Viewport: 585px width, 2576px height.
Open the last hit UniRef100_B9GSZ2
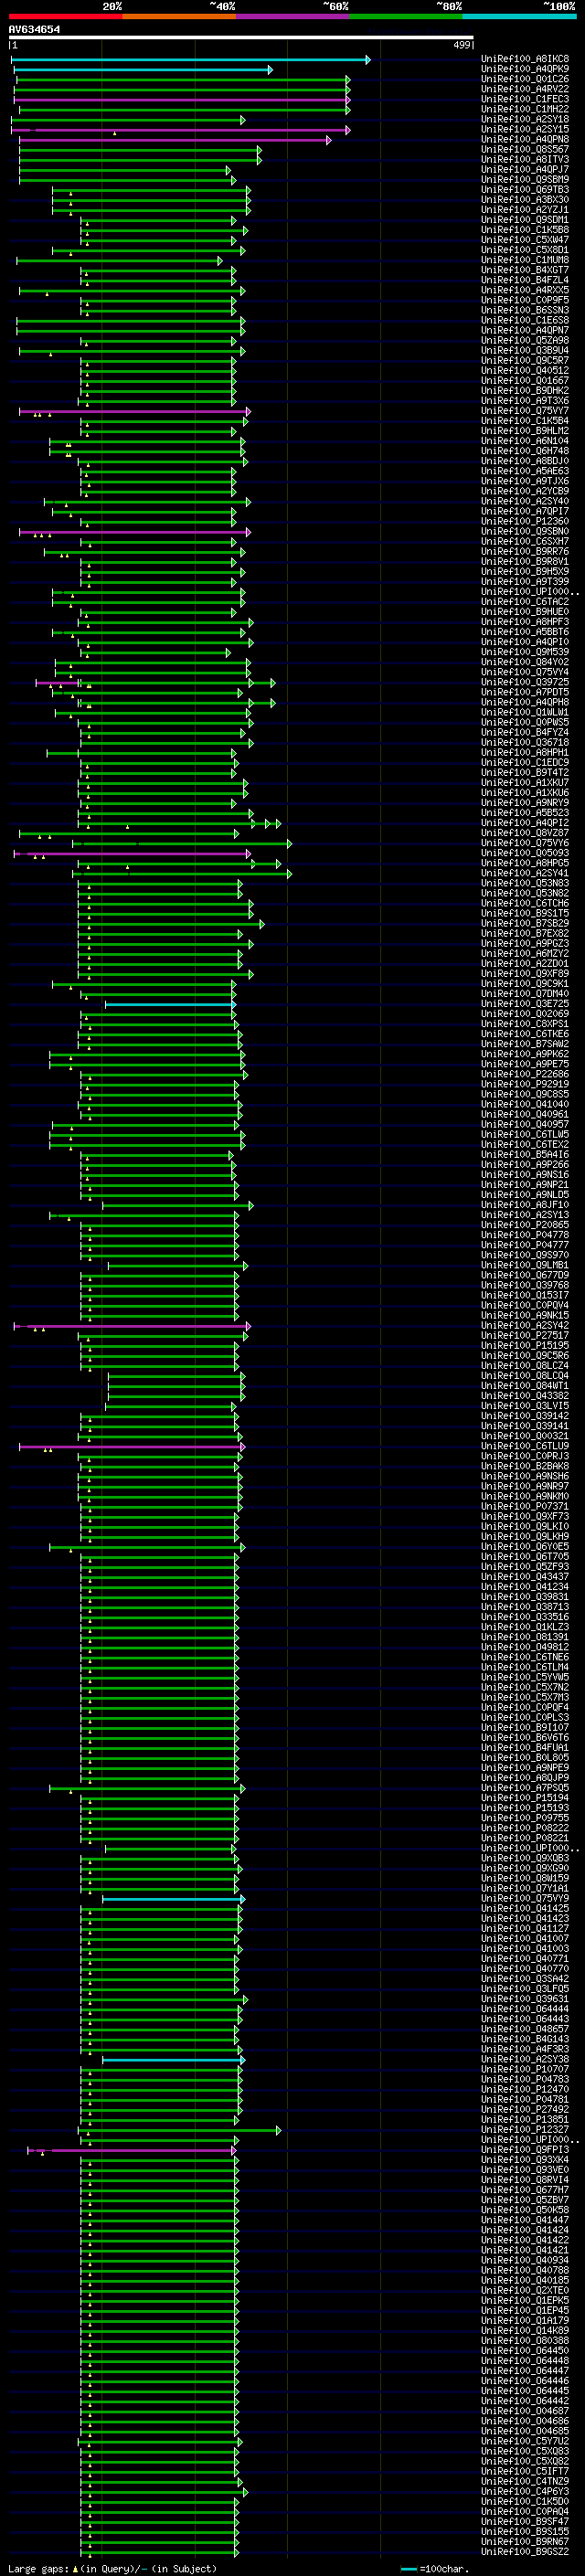(x=525, y=2551)
